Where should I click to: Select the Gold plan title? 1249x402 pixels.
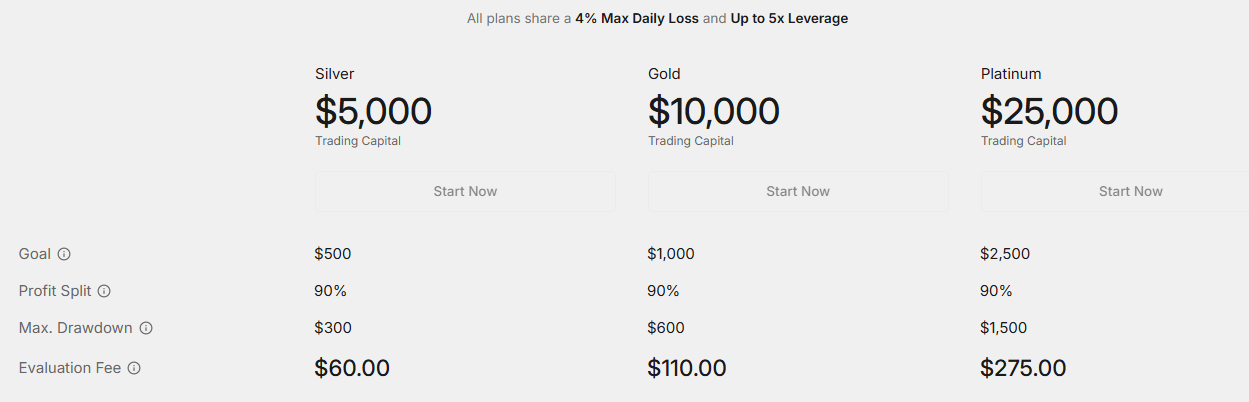pos(664,74)
